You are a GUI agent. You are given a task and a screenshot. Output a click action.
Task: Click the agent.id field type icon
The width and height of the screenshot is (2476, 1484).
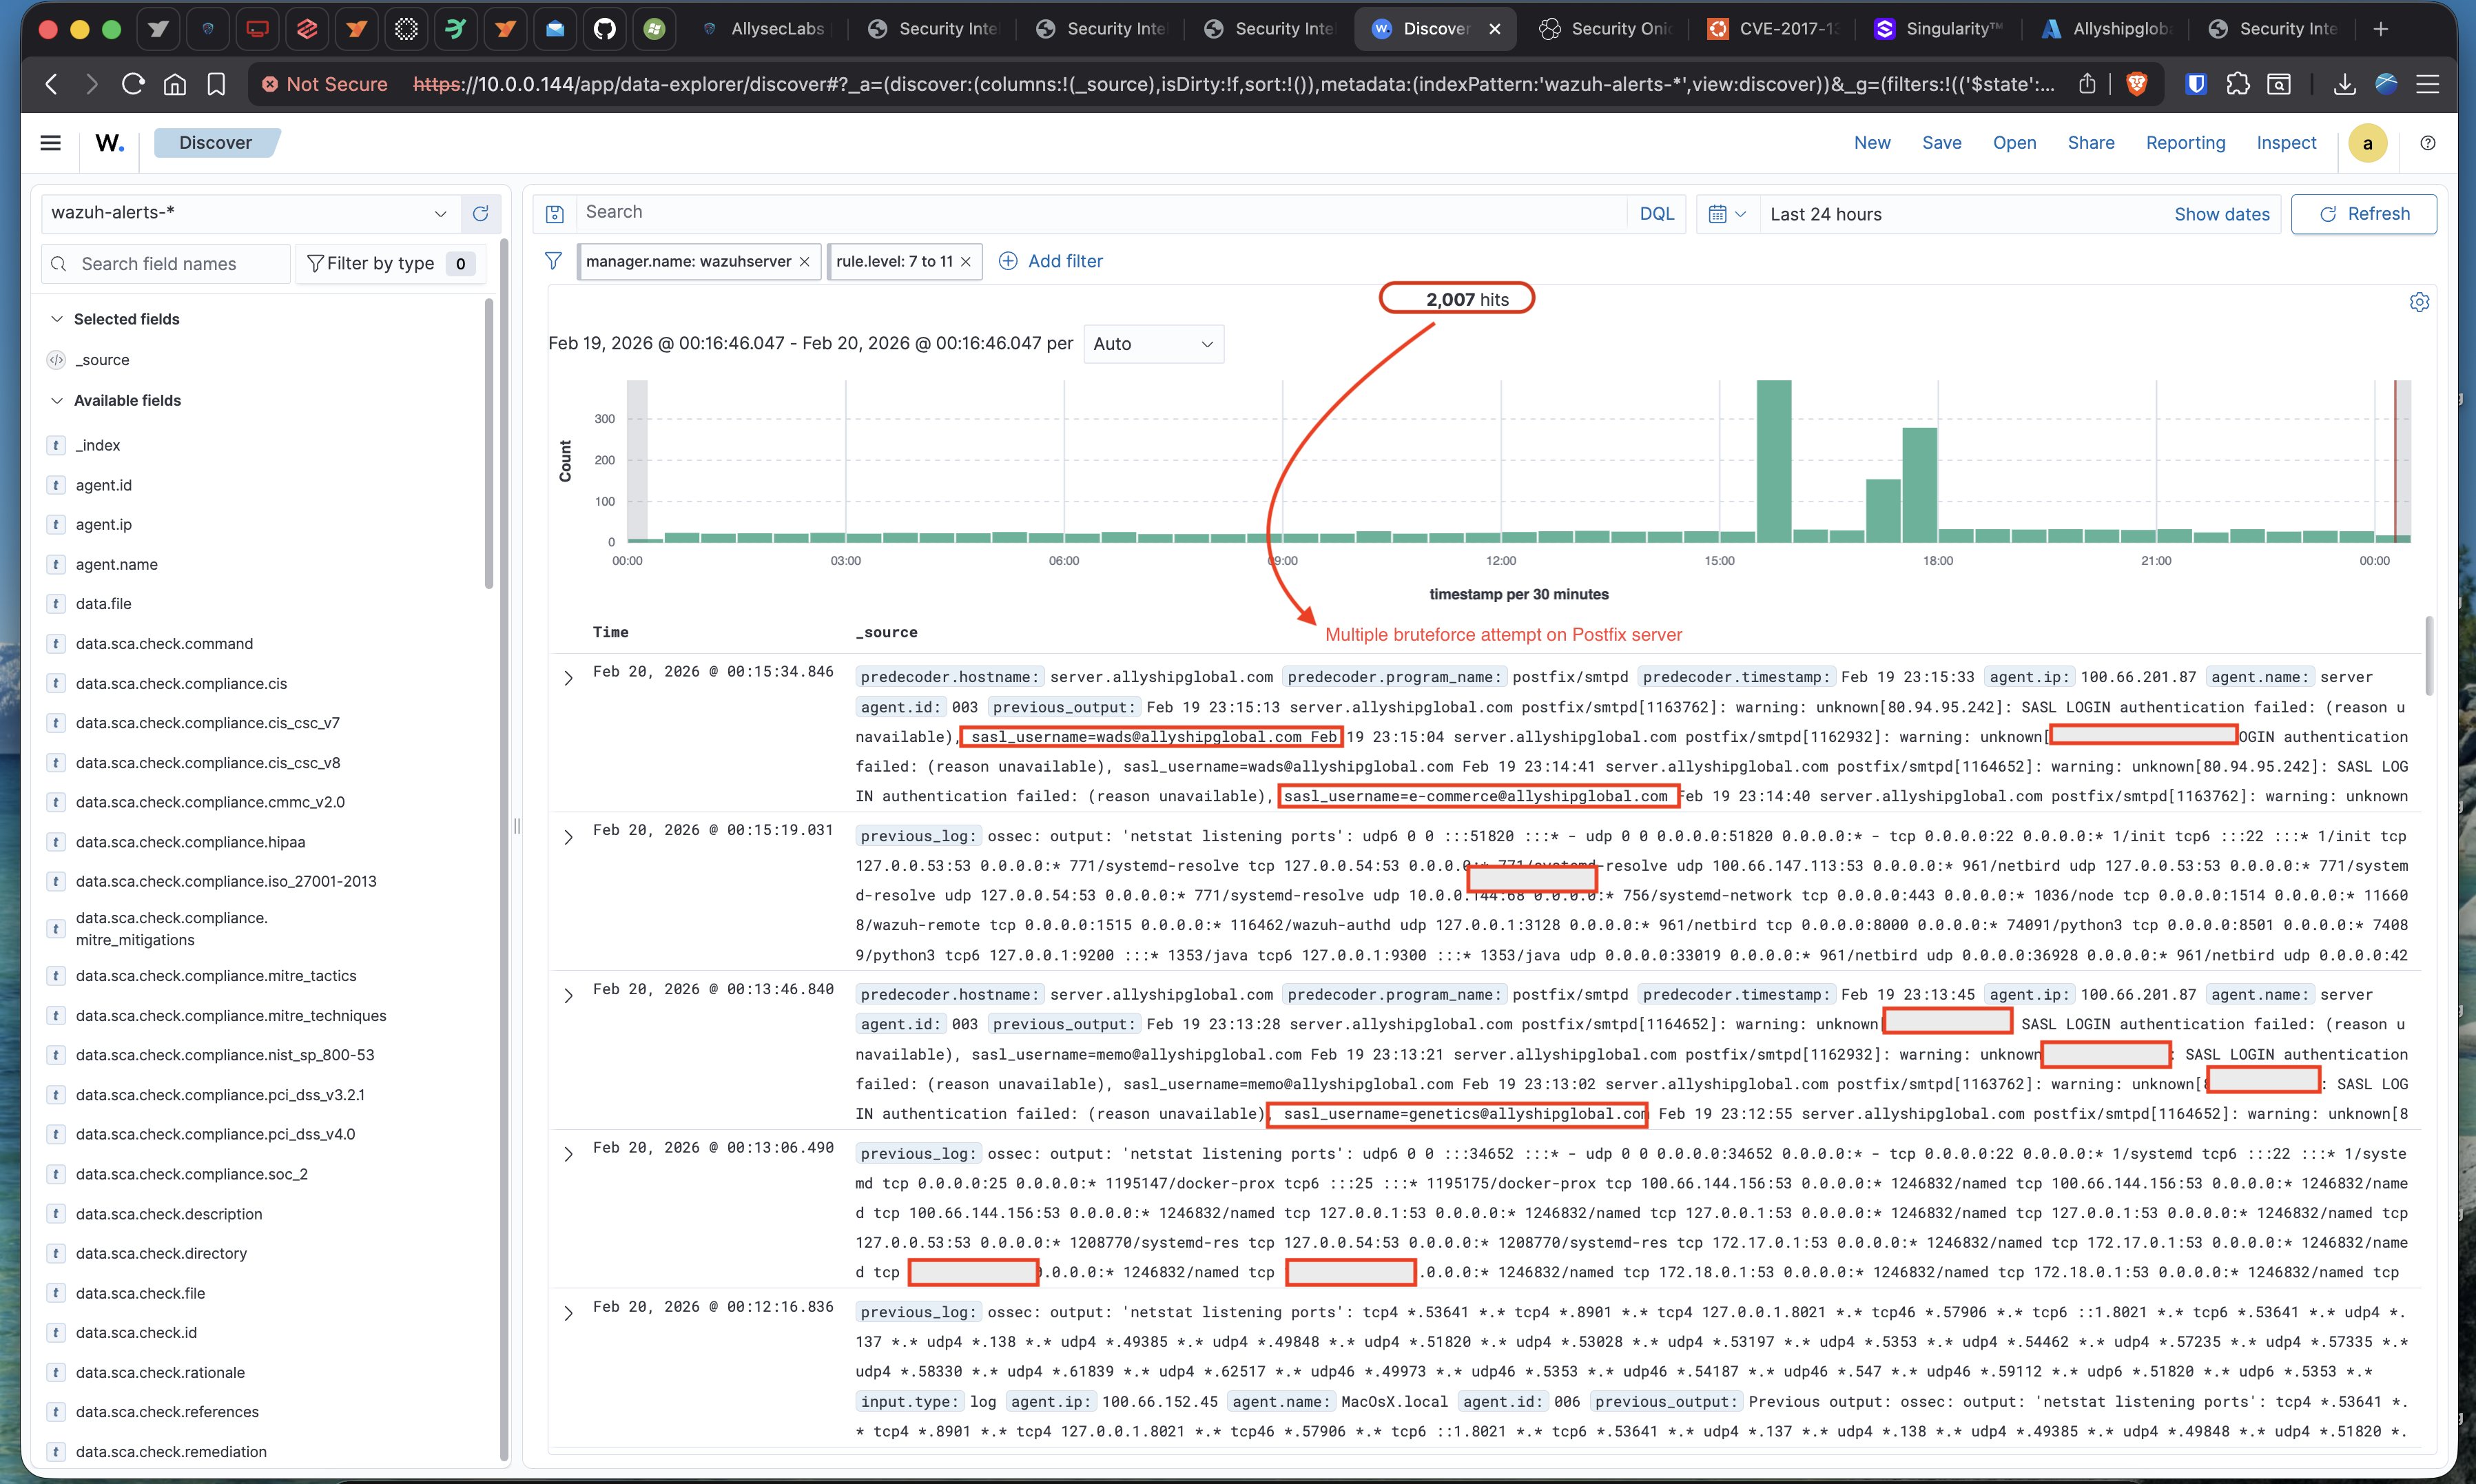click(x=56, y=485)
